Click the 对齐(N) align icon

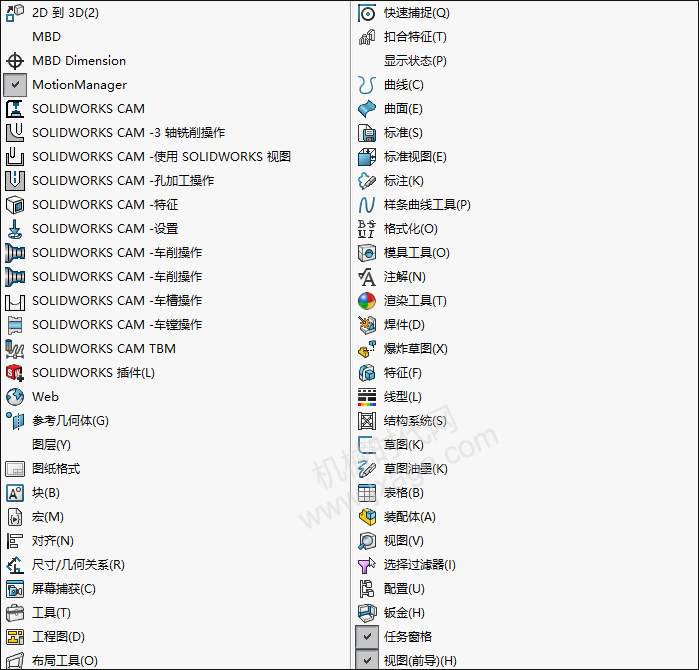[x=15, y=541]
